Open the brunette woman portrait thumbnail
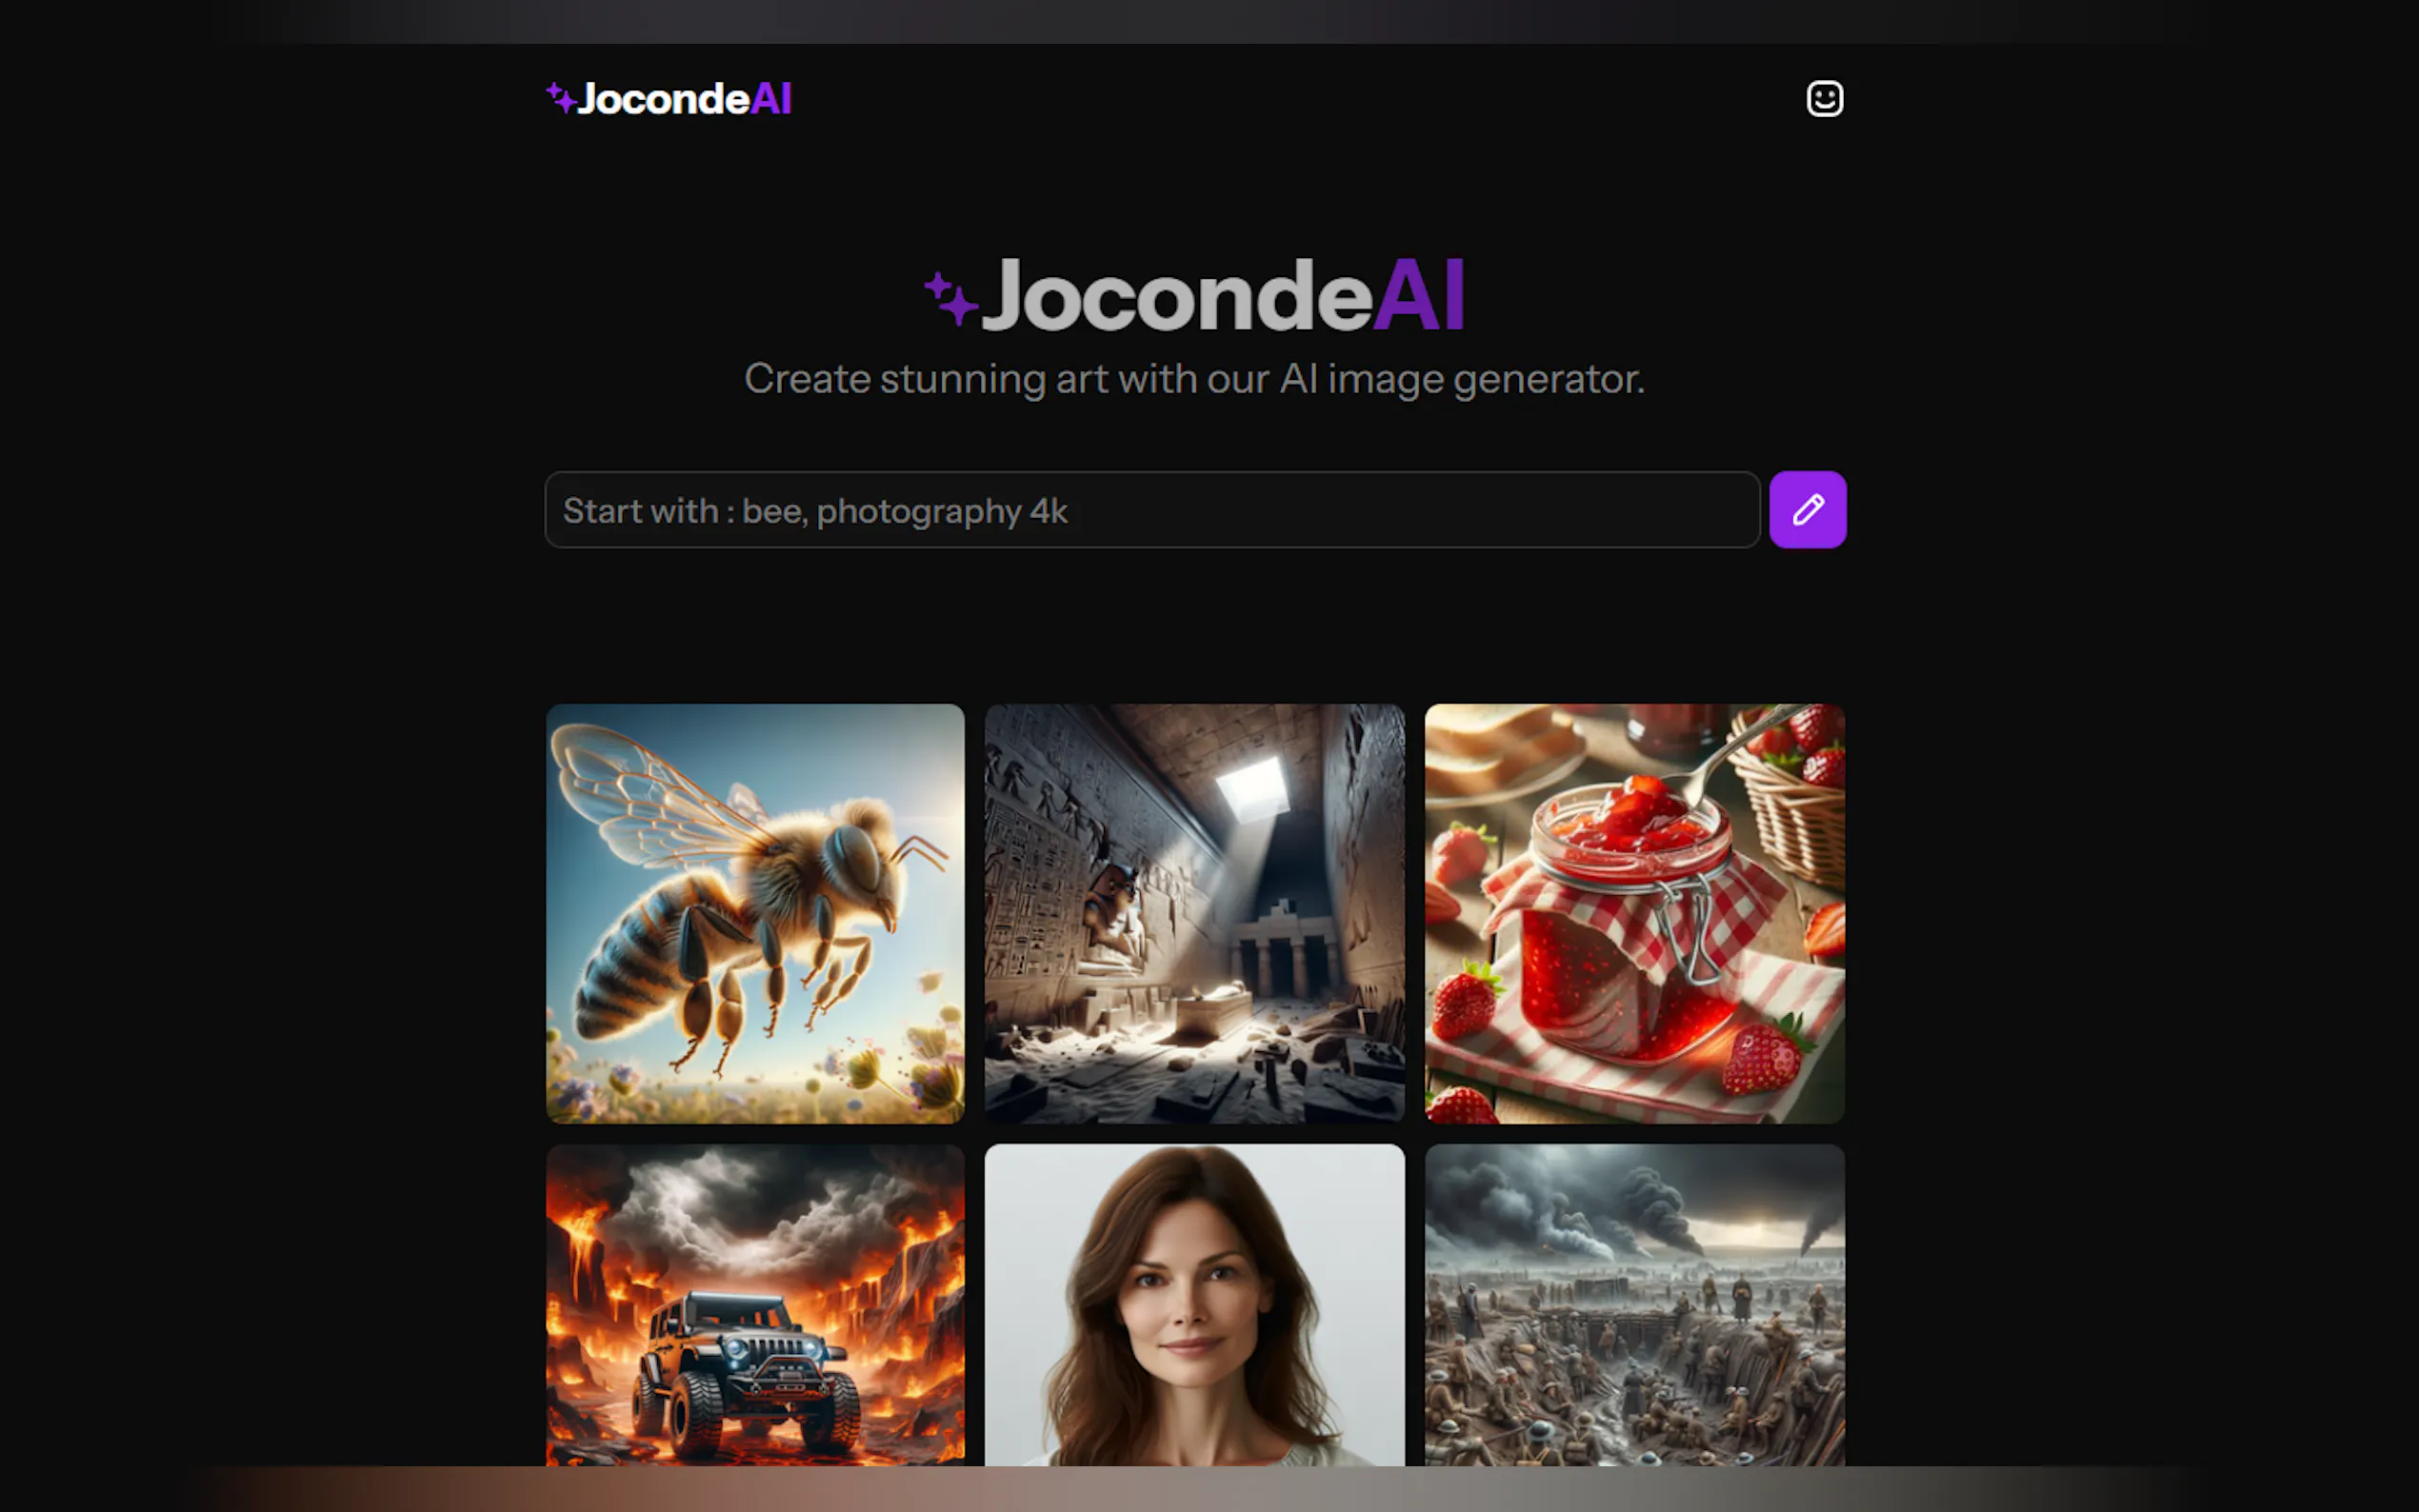The height and width of the screenshot is (1512, 2419). pos(1194,1305)
